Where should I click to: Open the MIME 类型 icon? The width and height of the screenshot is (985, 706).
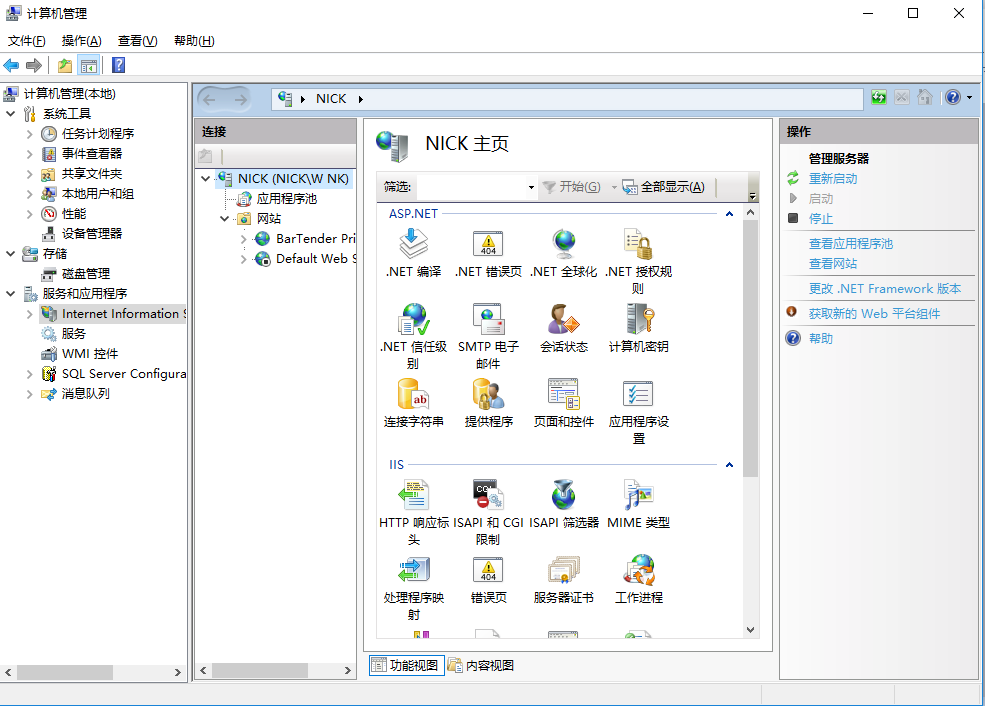[638, 496]
